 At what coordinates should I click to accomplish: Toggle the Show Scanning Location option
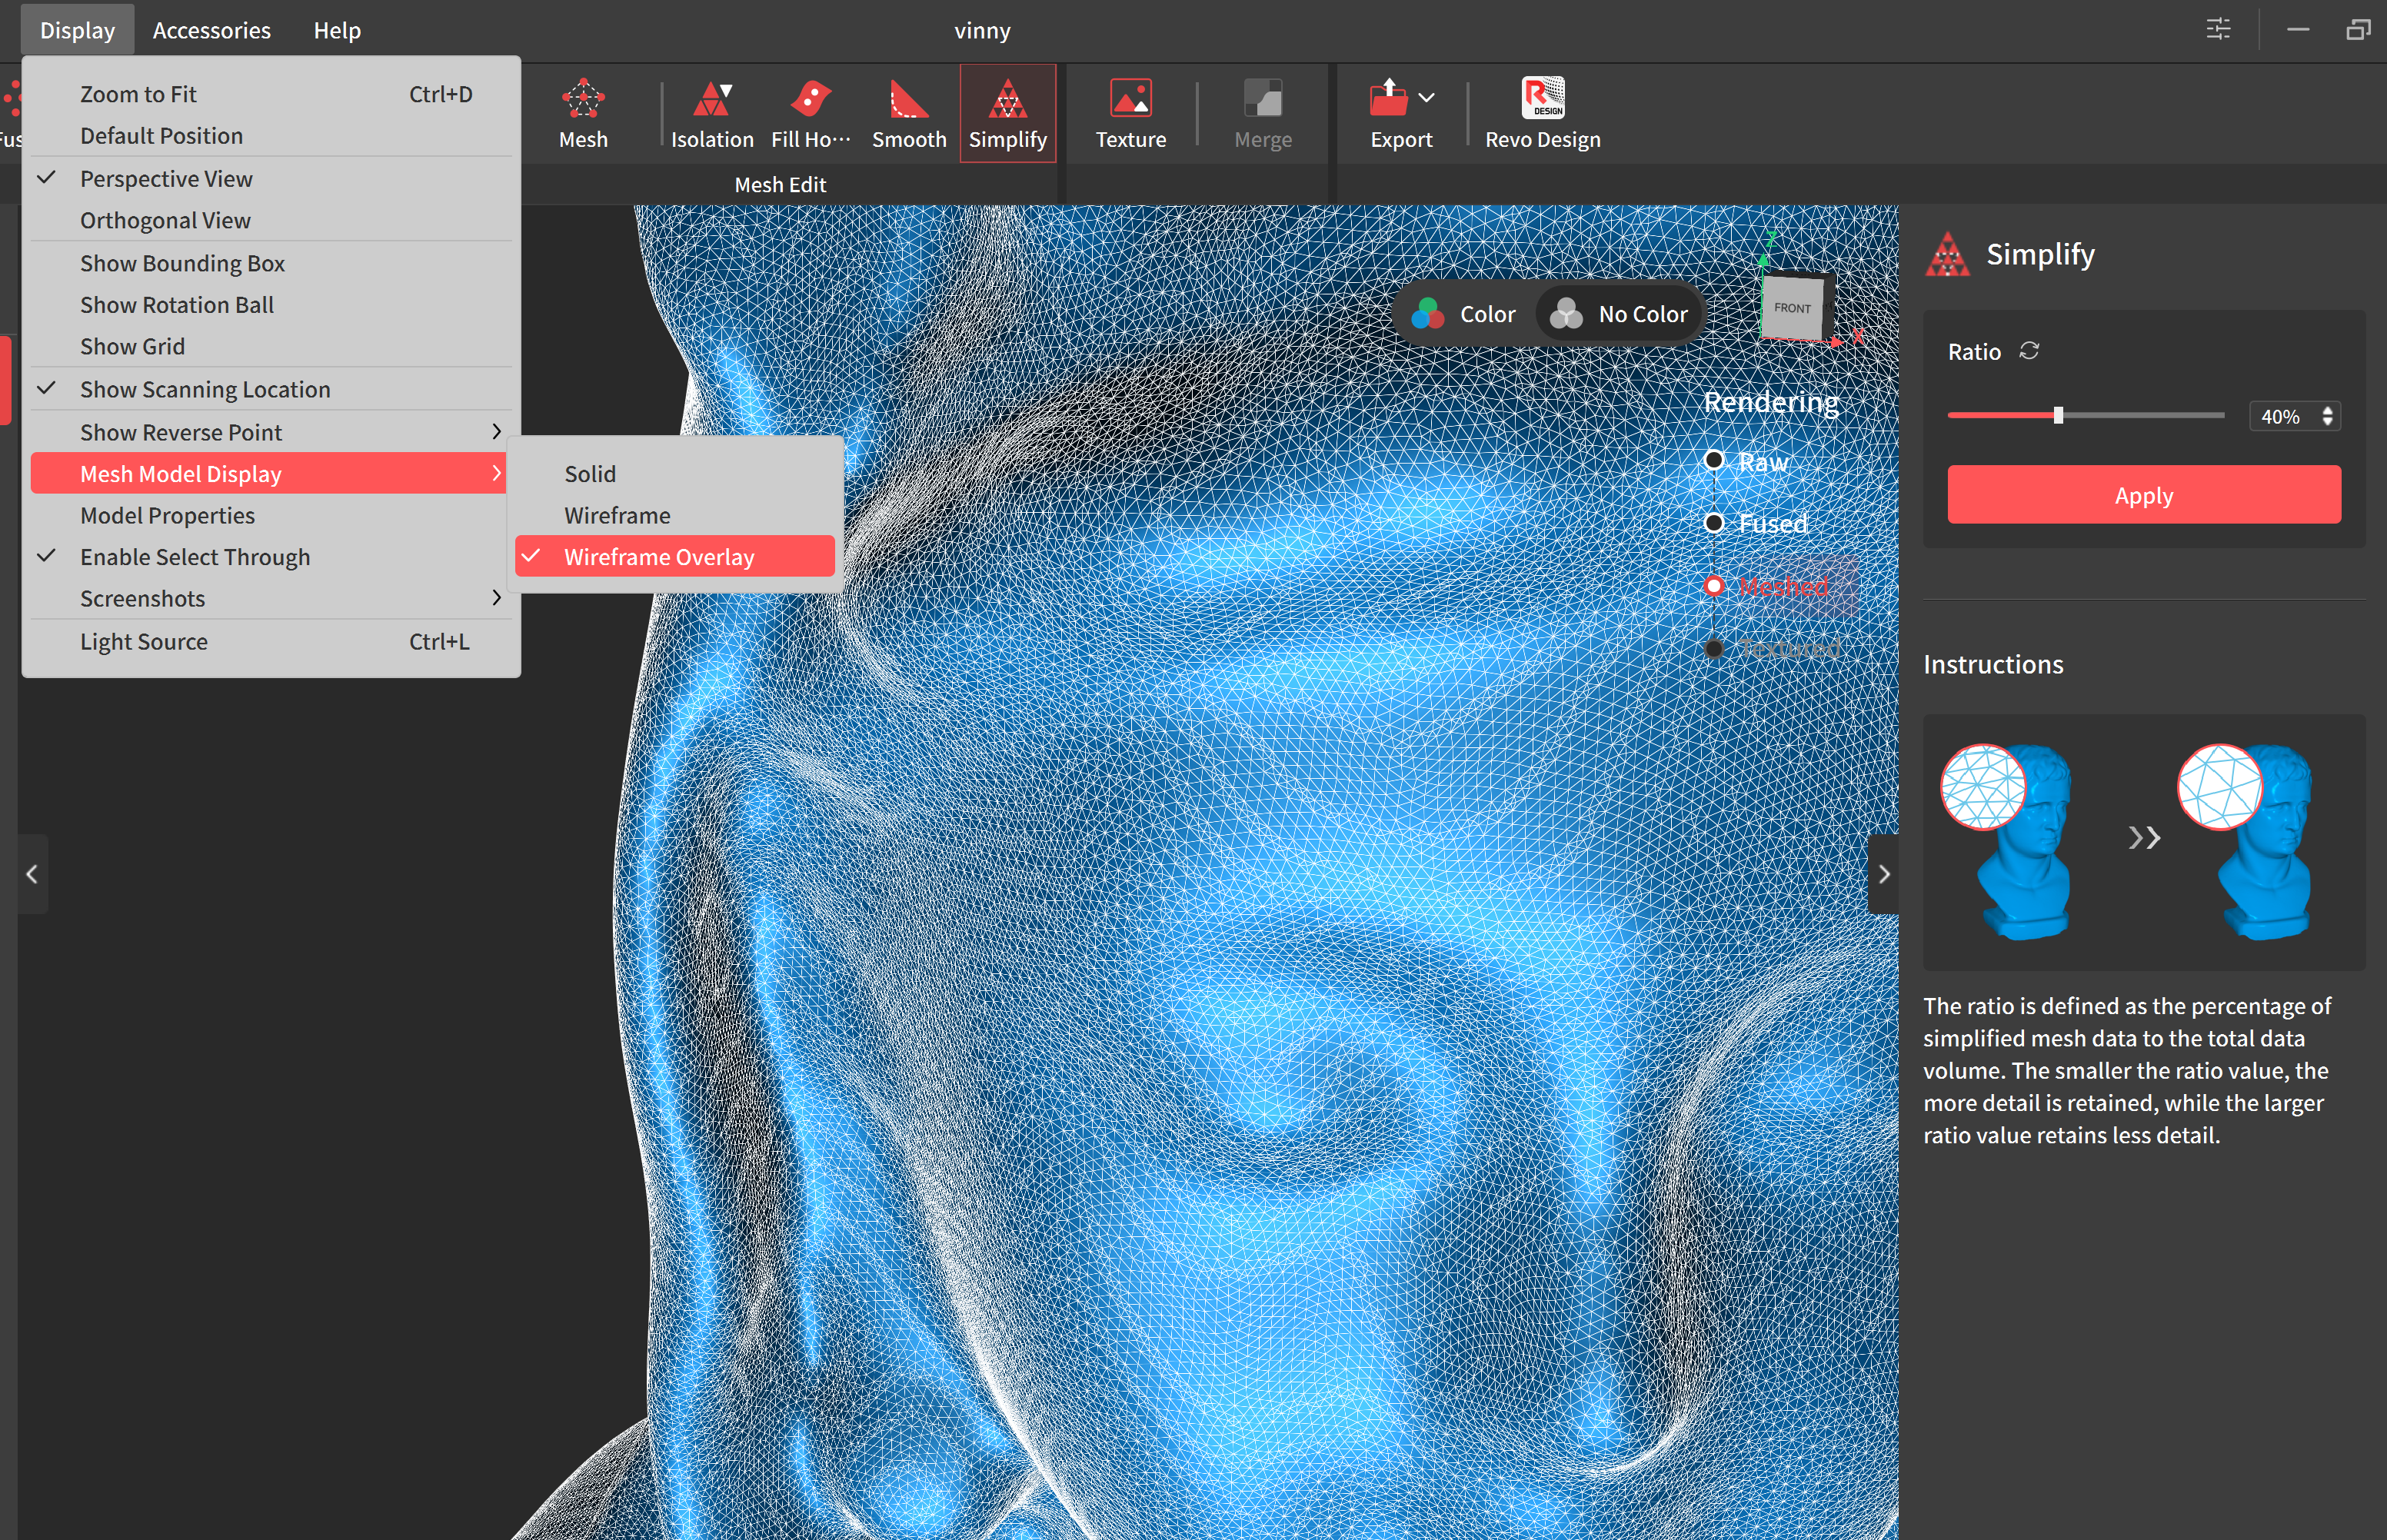[205, 389]
